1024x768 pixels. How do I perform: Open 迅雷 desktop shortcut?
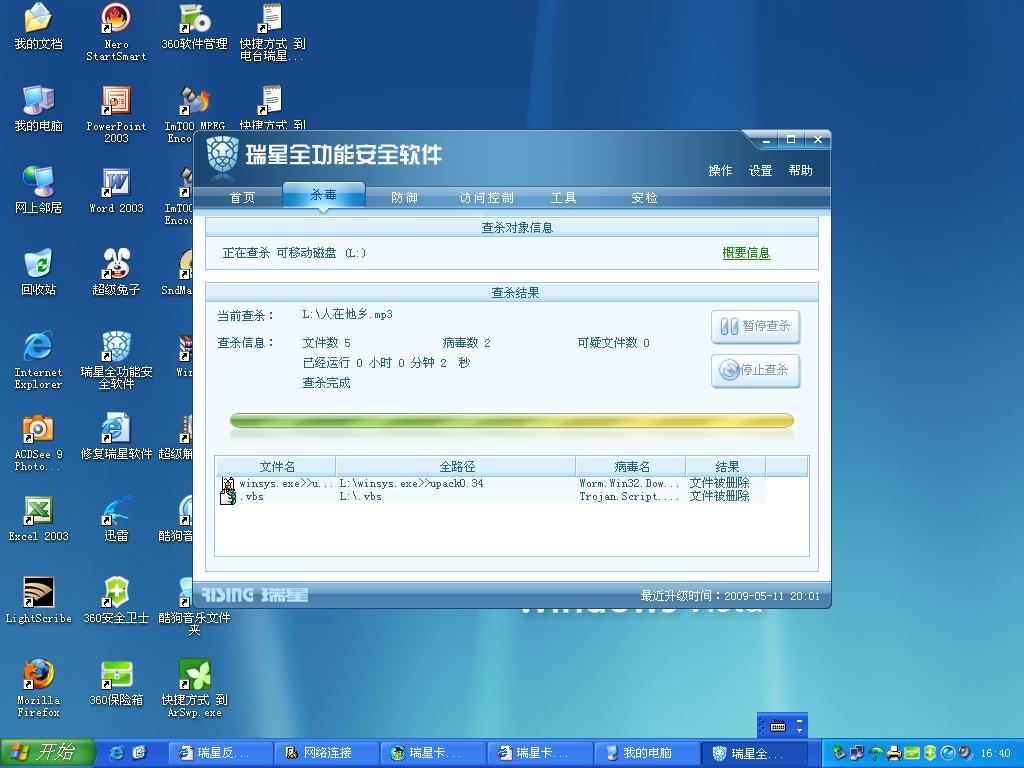(x=116, y=519)
